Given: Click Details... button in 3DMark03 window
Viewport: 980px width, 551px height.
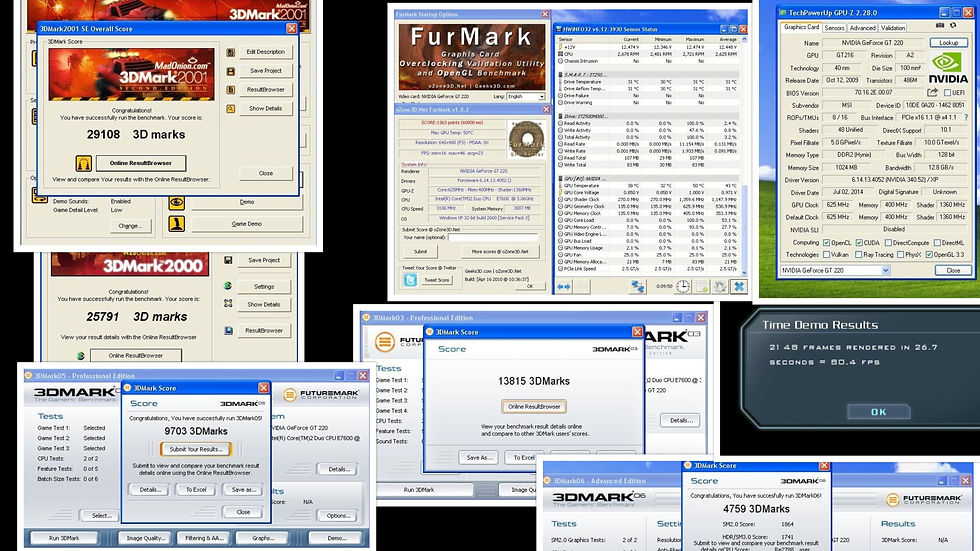Looking at the screenshot, I should 681,420.
